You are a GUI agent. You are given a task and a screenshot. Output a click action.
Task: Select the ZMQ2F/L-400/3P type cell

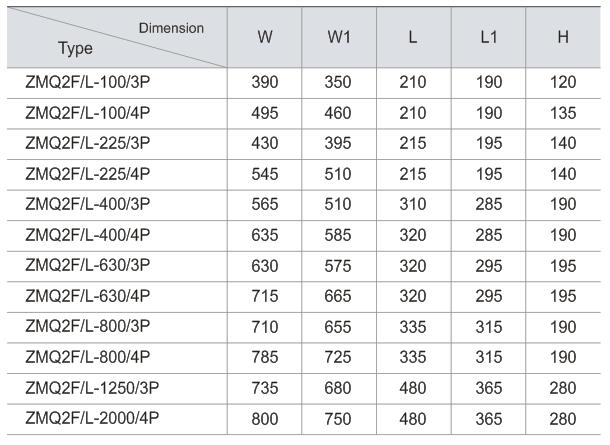click(87, 204)
